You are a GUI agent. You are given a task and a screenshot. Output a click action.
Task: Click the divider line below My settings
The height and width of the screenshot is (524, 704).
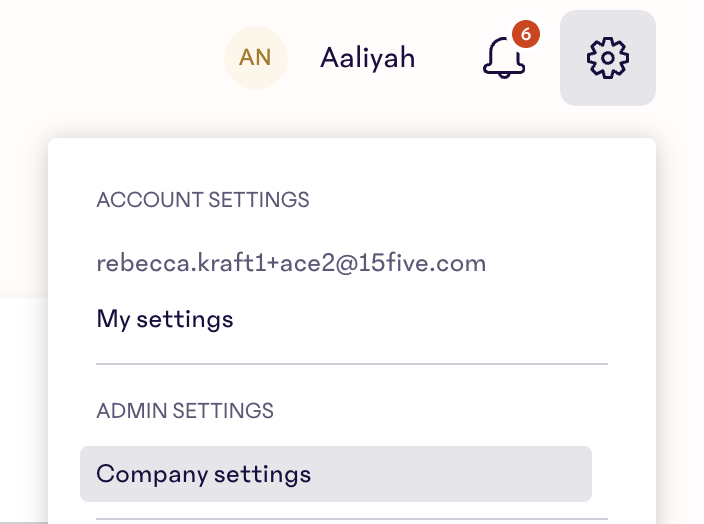click(351, 364)
